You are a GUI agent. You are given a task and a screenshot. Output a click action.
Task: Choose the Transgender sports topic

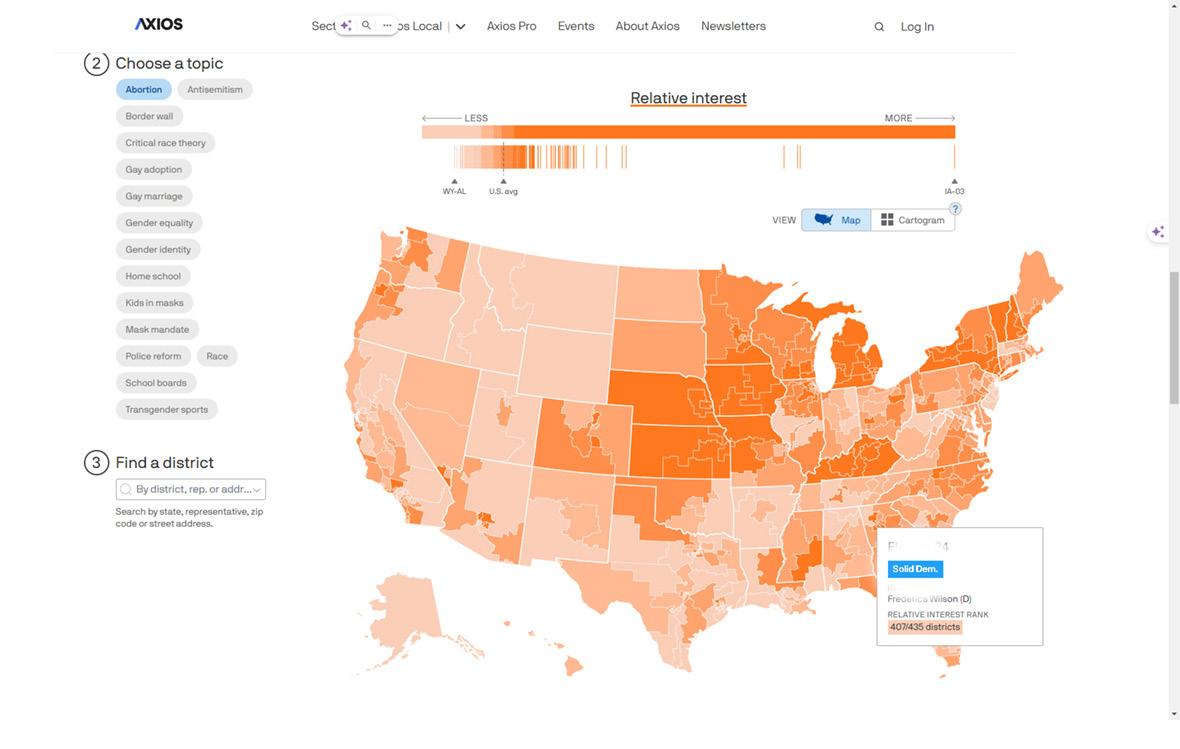[x=167, y=410]
